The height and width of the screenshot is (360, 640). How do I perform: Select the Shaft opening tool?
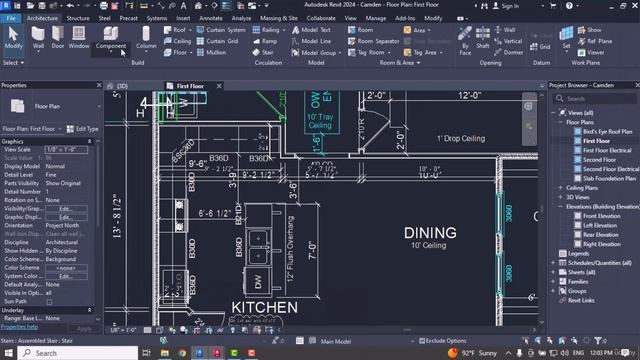point(482,38)
